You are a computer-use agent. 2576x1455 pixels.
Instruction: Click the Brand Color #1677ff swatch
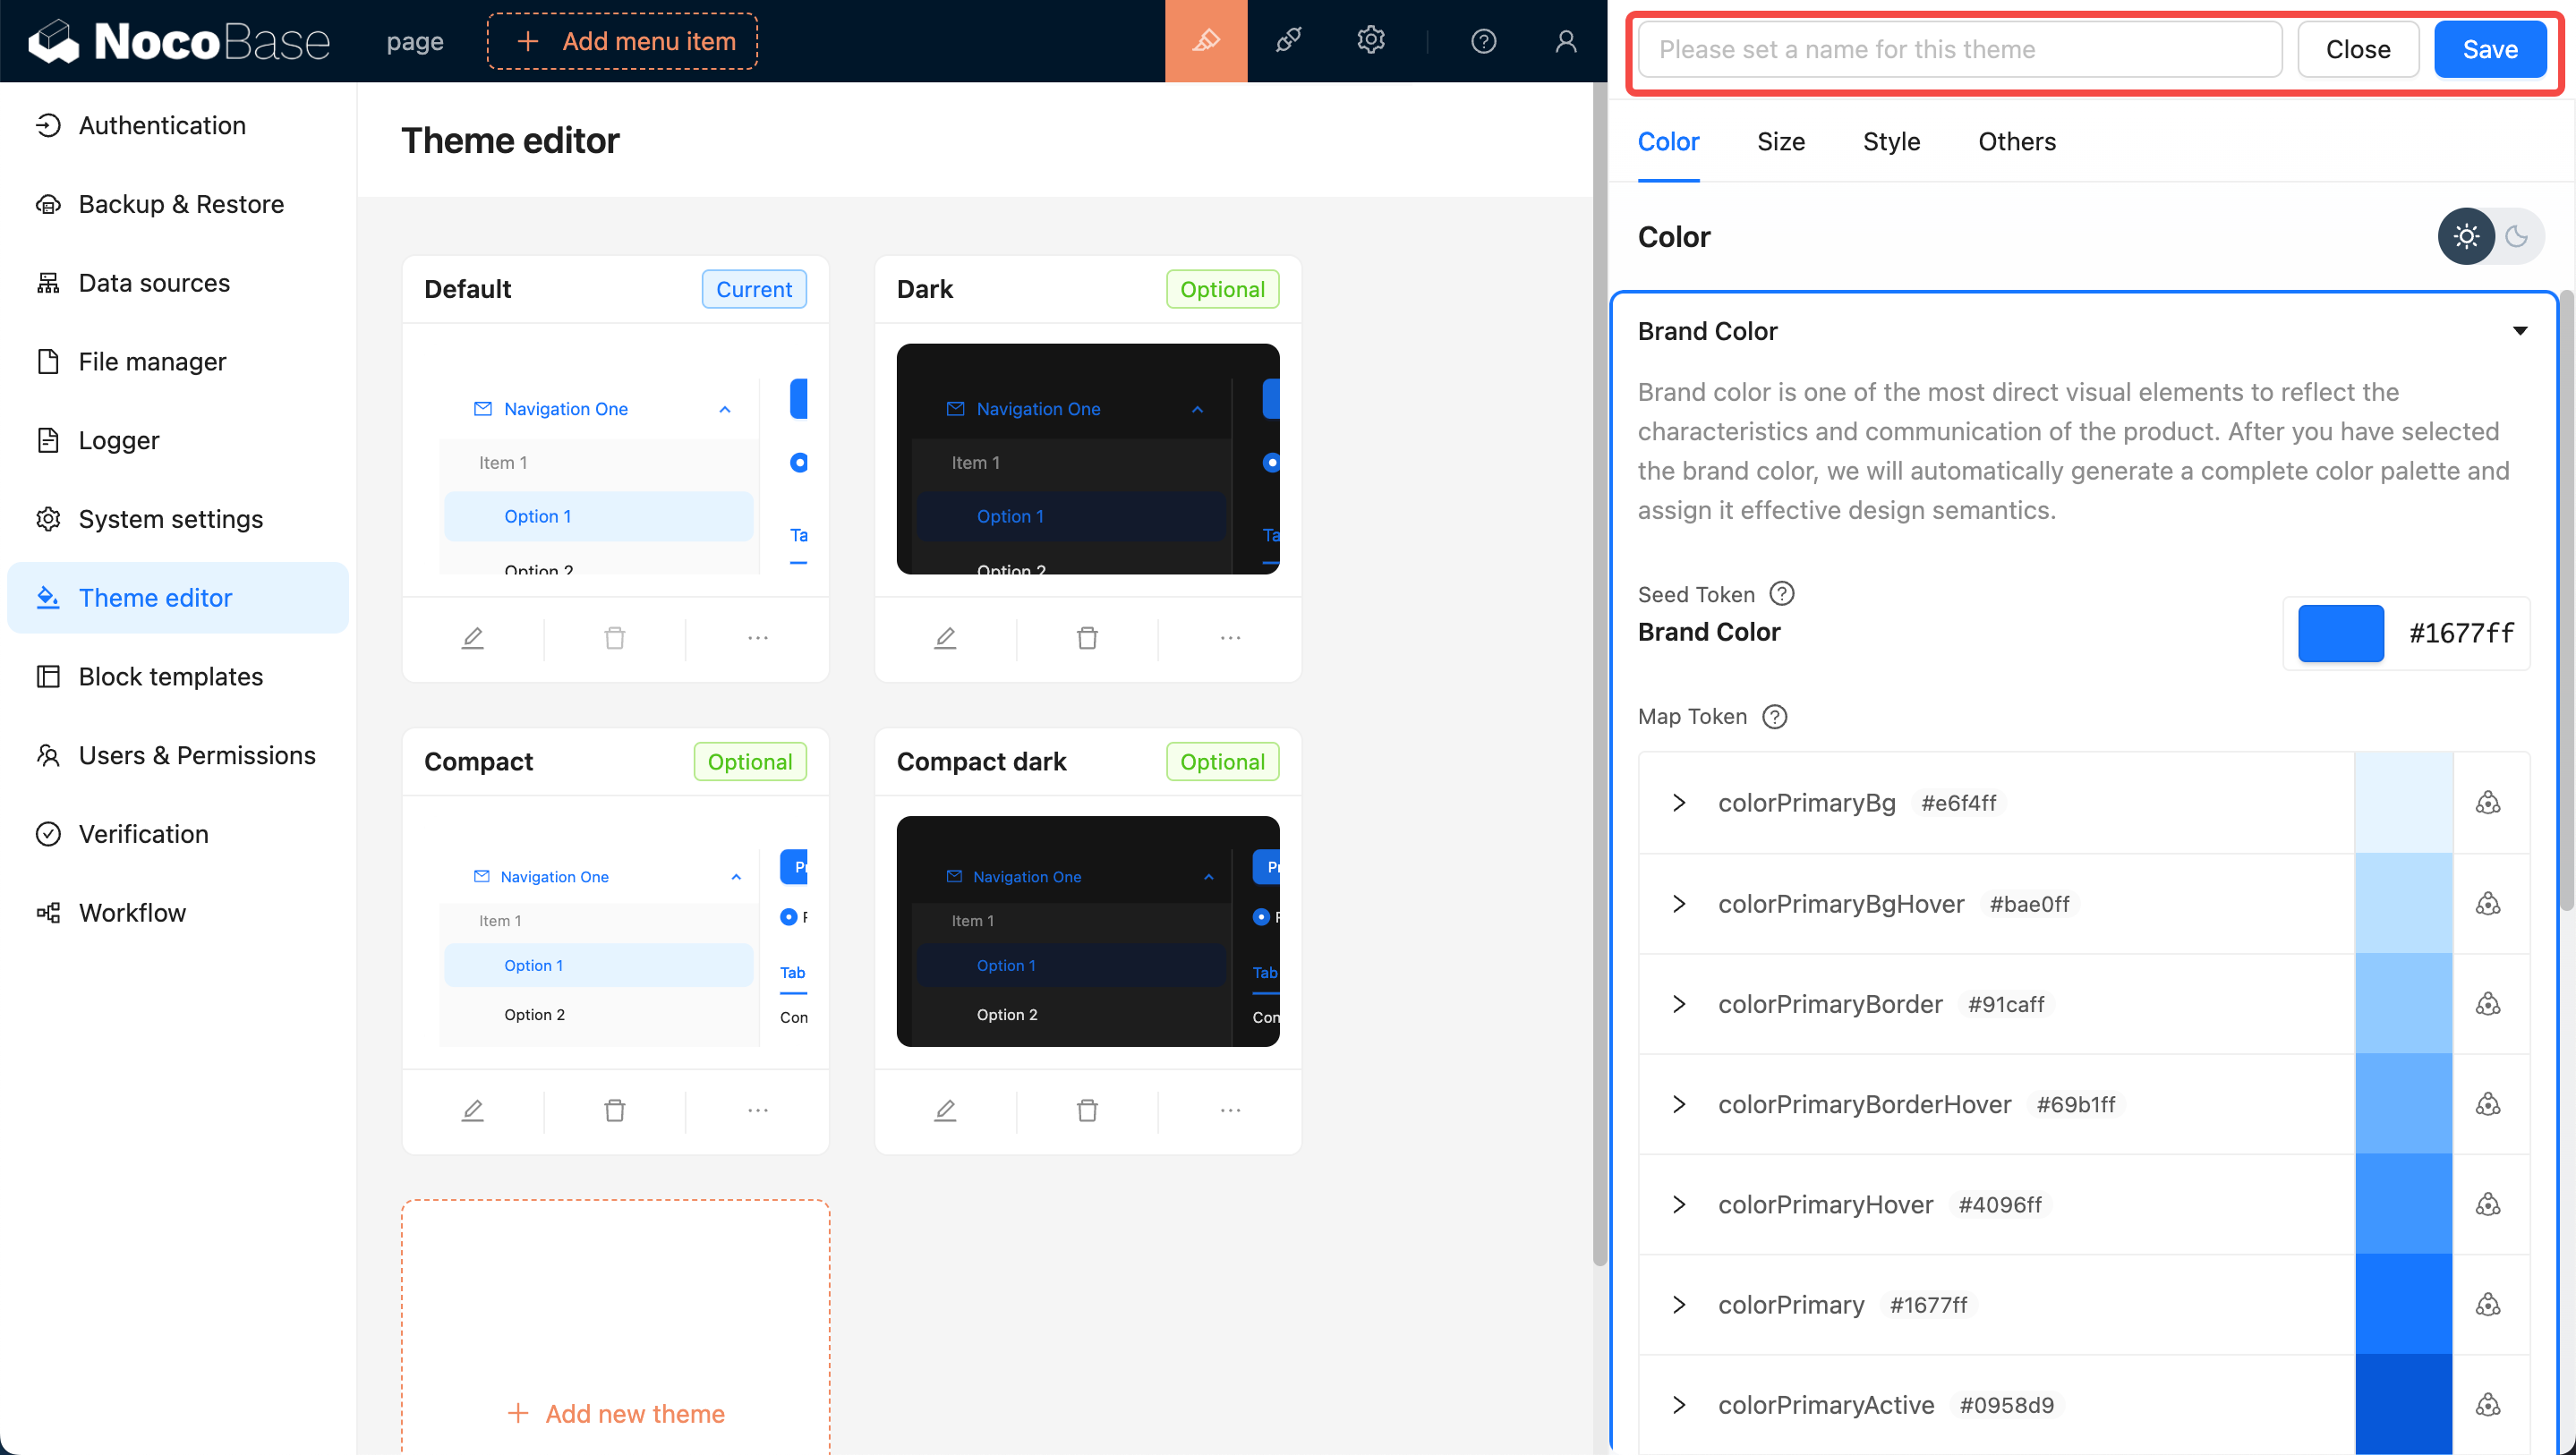tap(2340, 633)
